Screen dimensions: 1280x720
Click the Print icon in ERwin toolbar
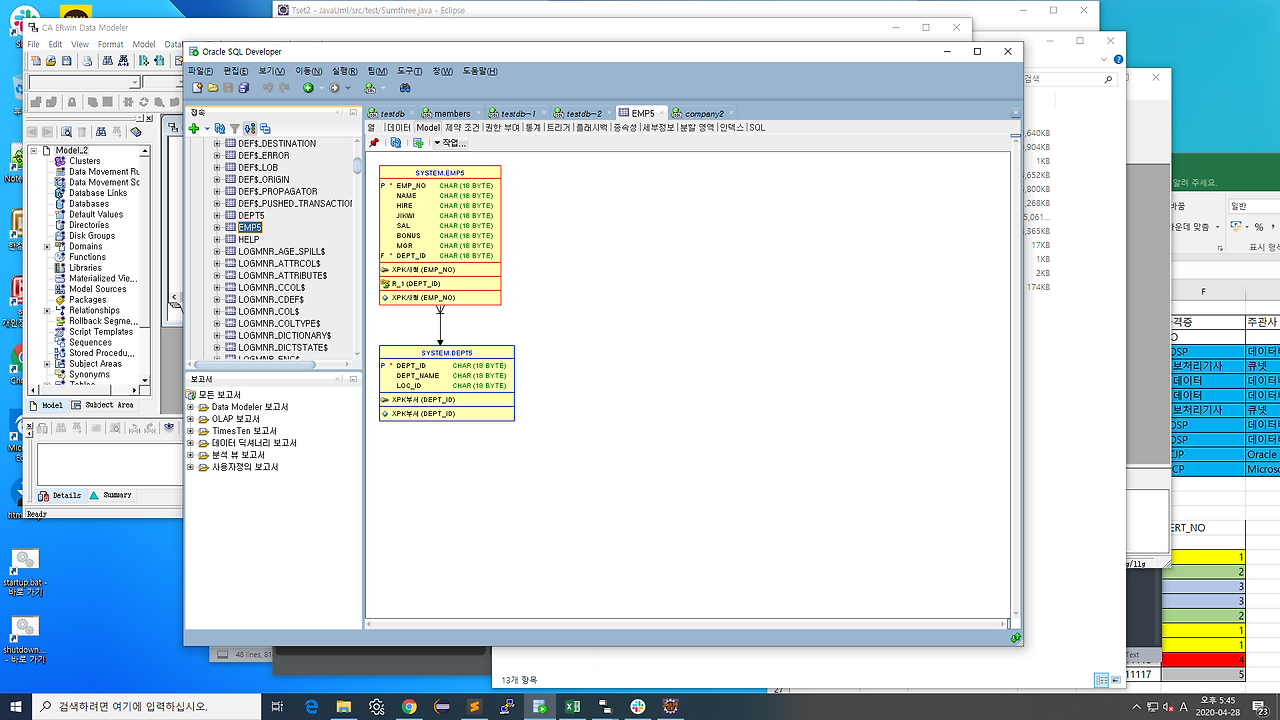87,61
